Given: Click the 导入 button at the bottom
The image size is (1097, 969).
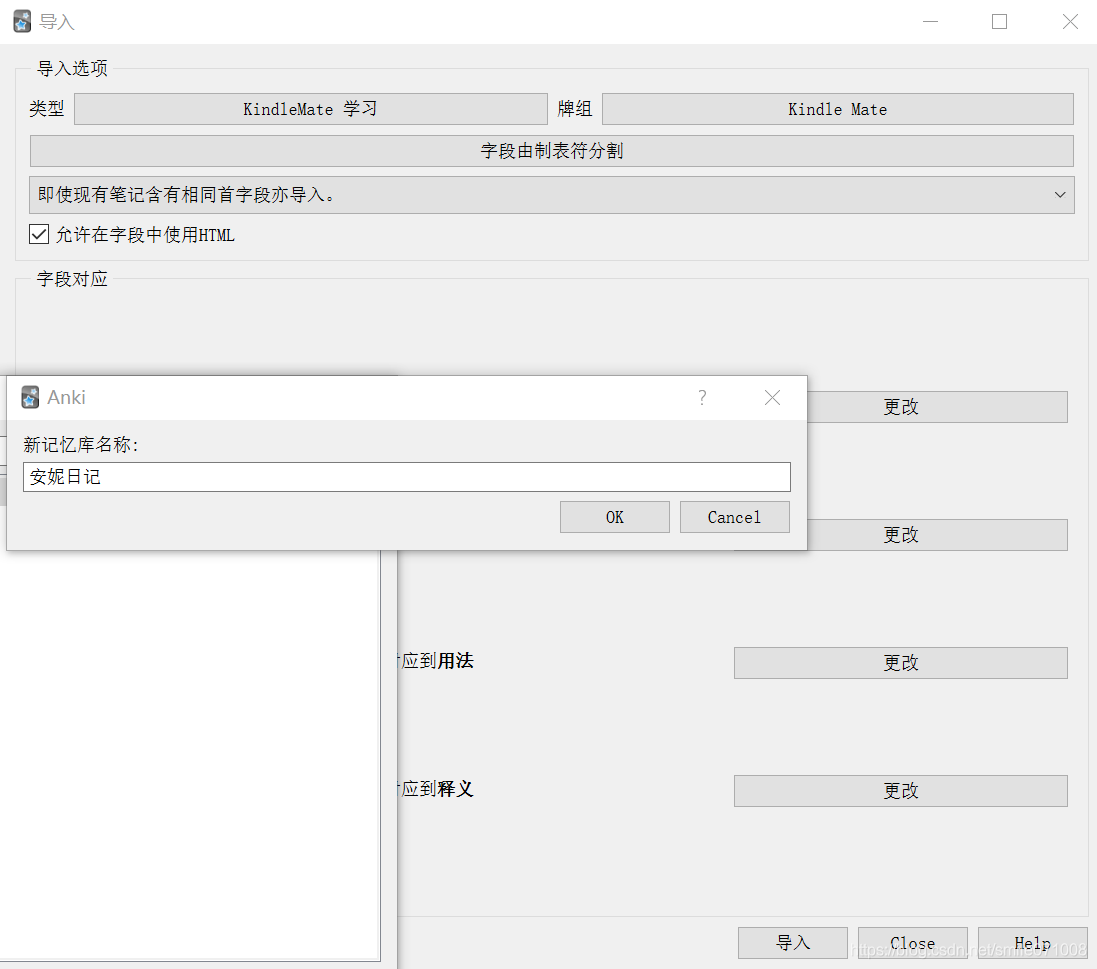Looking at the screenshot, I should point(793,943).
